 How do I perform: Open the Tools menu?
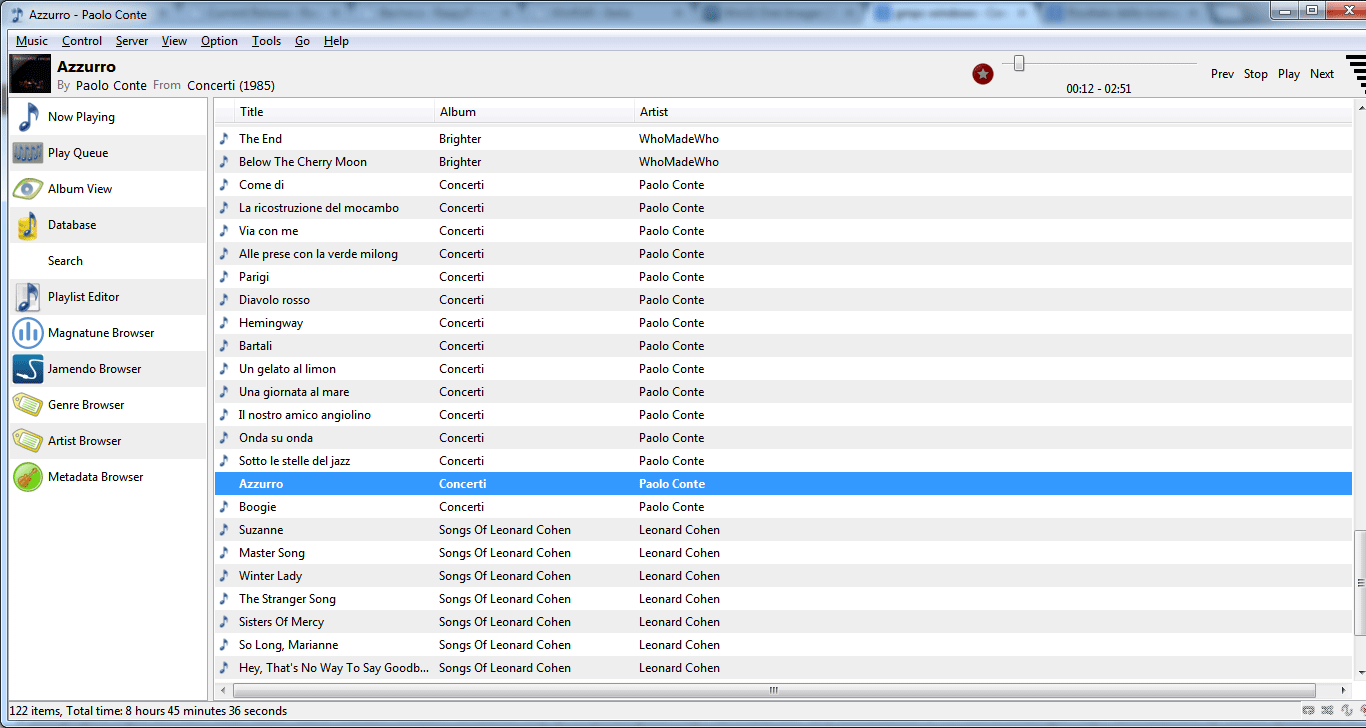[266, 41]
